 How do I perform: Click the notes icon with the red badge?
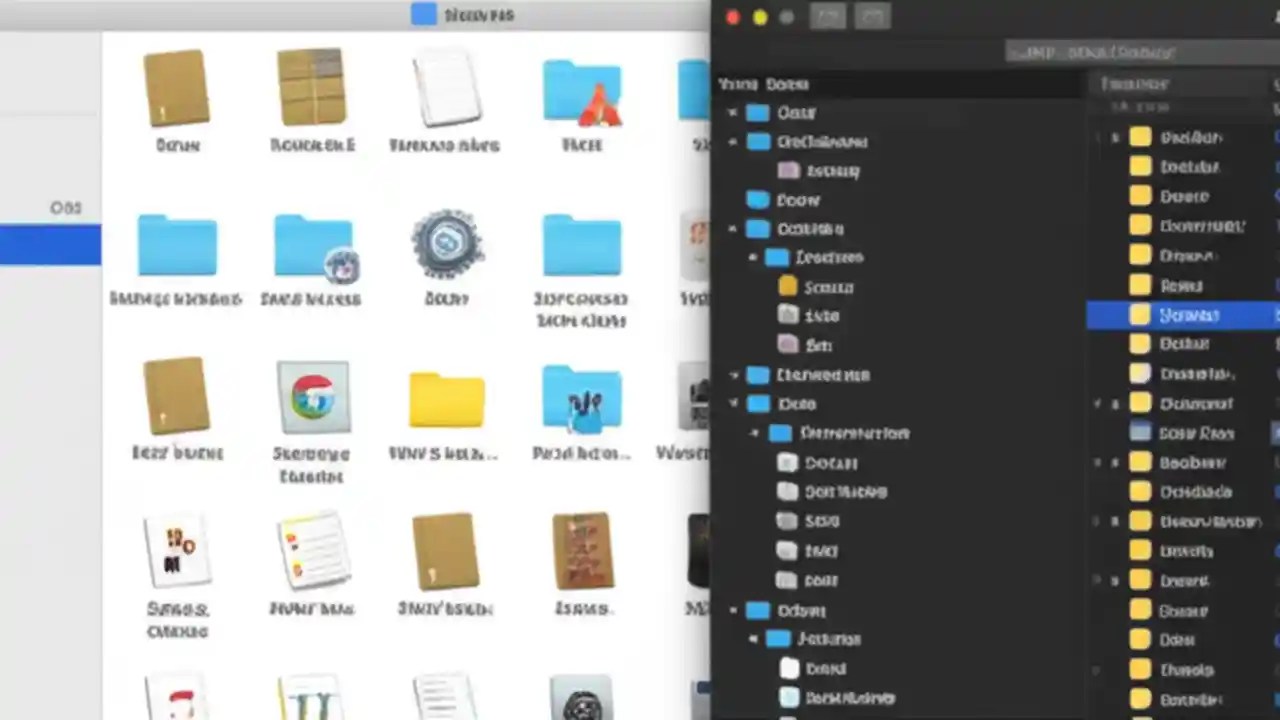point(312,550)
